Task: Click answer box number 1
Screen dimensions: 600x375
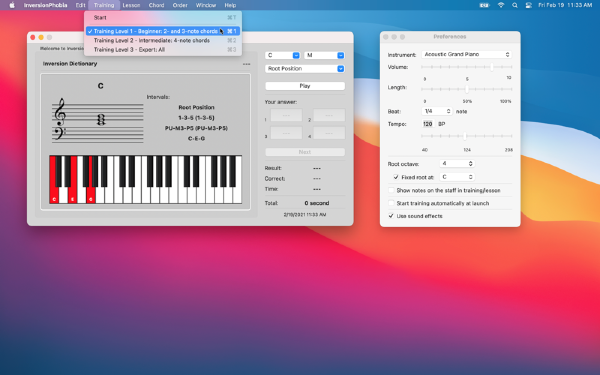Action: coord(286,115)
